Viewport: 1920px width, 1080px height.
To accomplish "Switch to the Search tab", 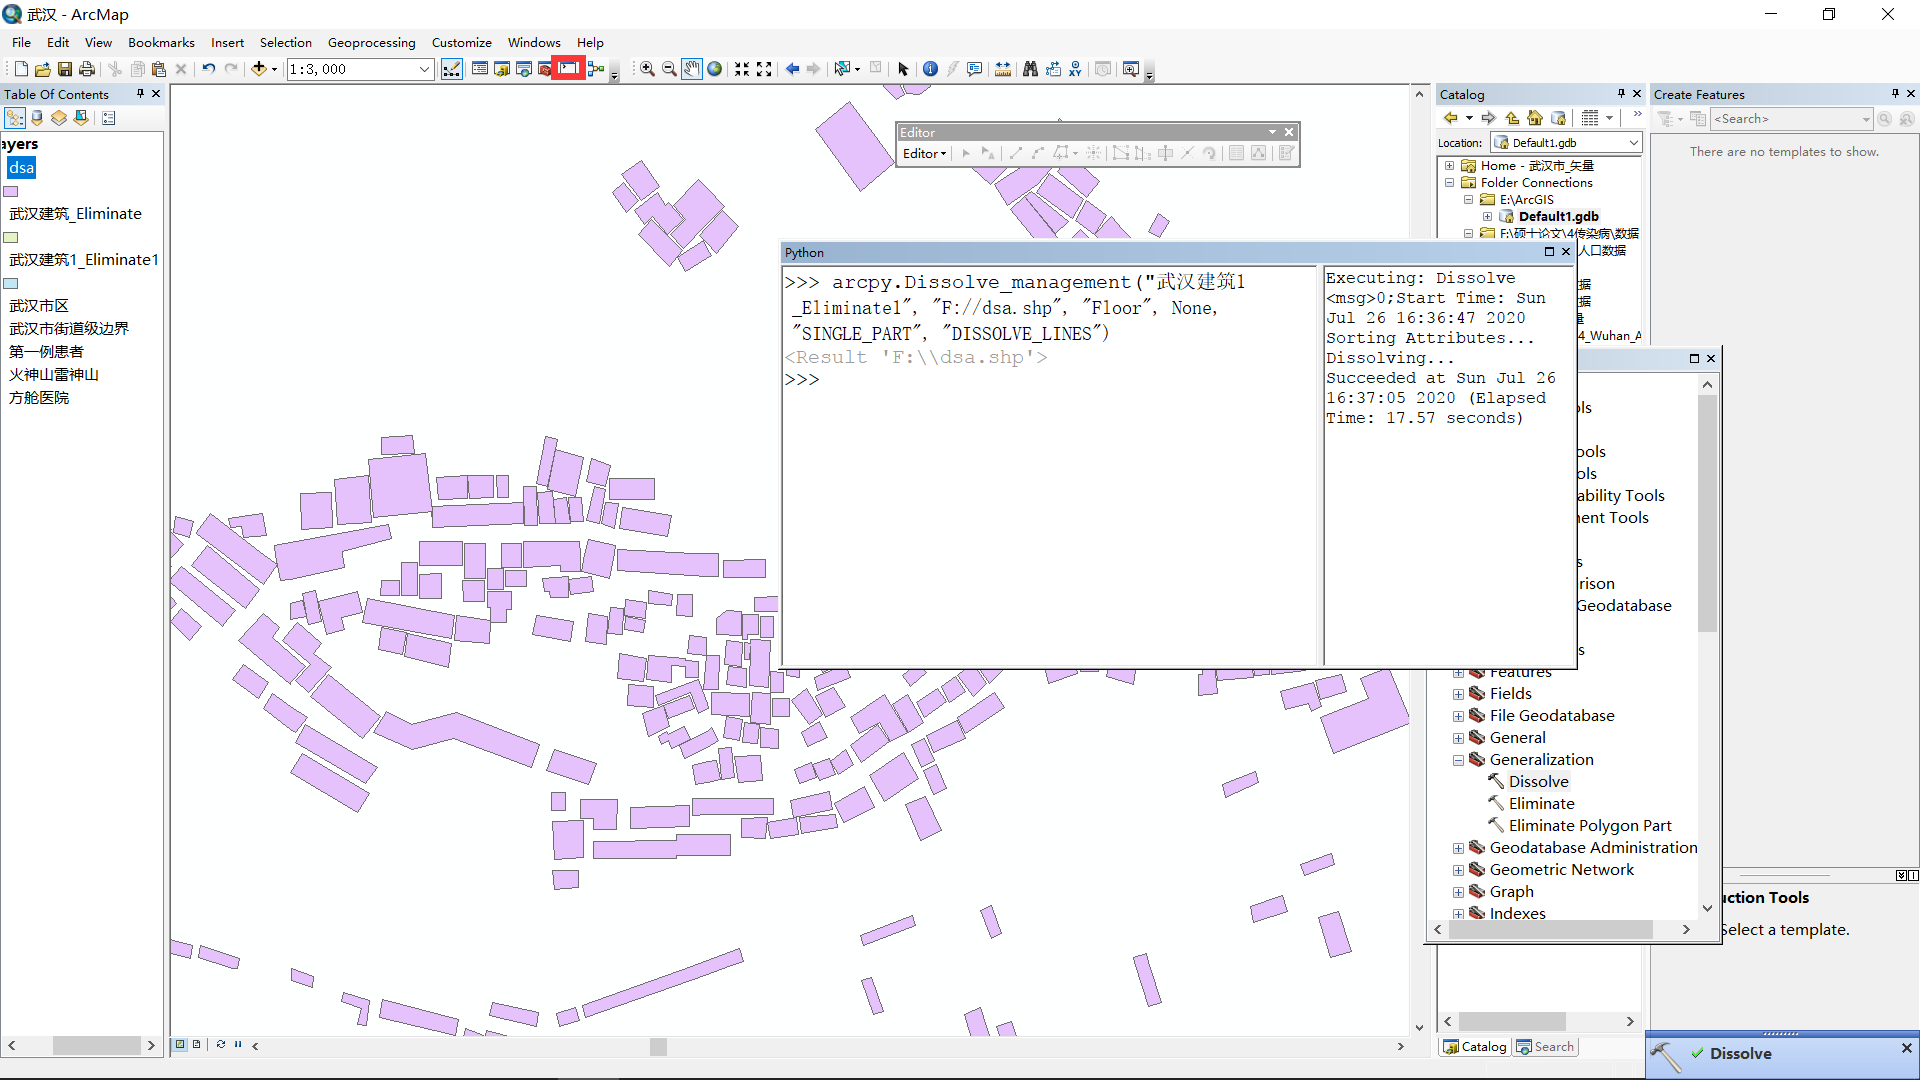I will coord(1546,1046).
